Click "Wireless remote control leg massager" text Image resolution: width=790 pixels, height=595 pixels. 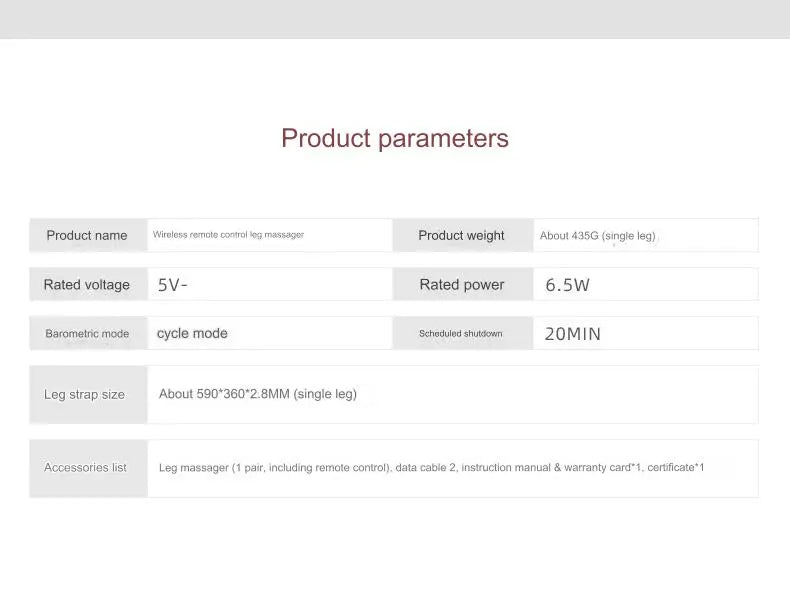coord(228,235)
